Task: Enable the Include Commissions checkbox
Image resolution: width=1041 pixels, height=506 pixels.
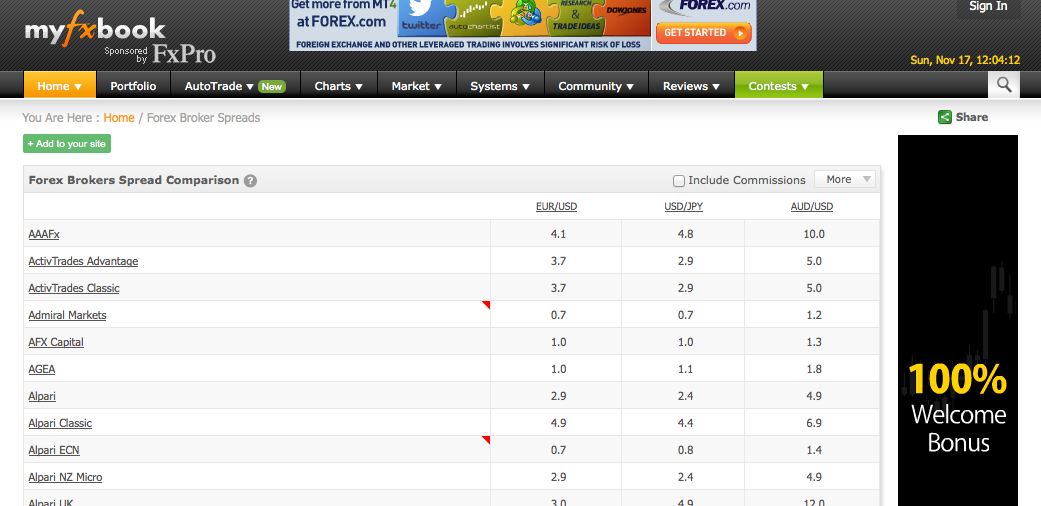Action: click(x=679, y=181)
